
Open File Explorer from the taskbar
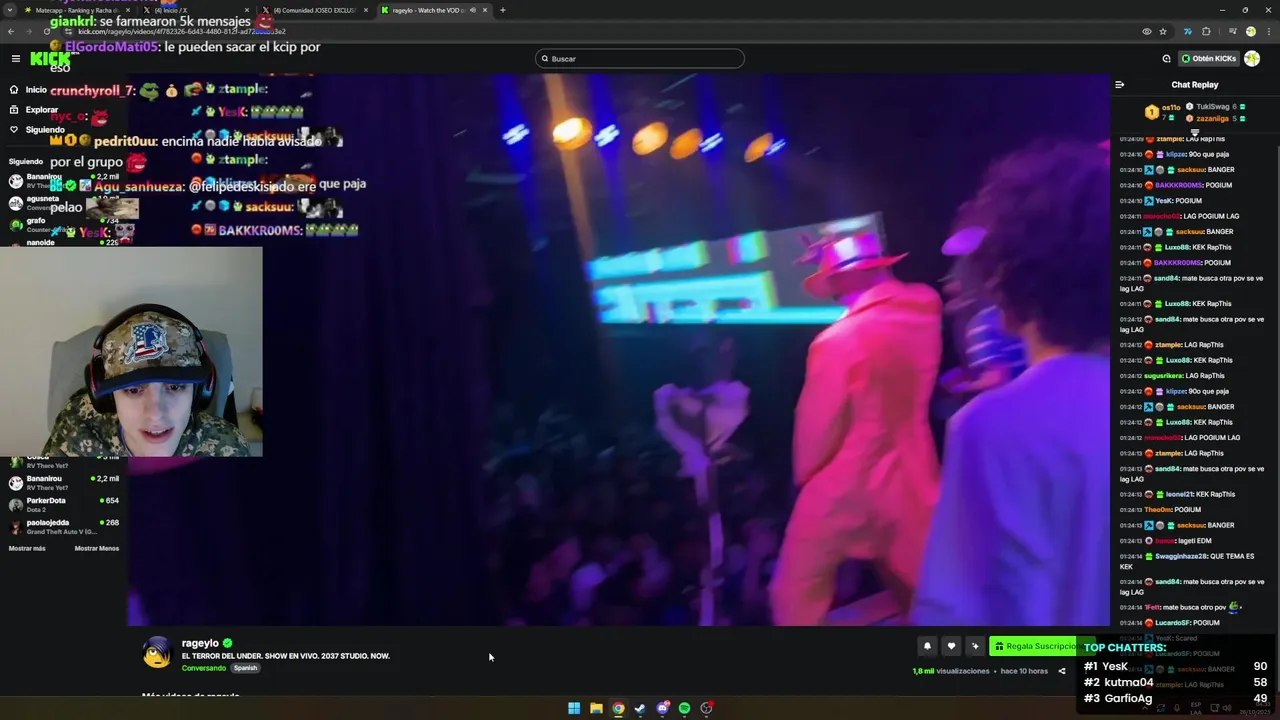(596, 708)
